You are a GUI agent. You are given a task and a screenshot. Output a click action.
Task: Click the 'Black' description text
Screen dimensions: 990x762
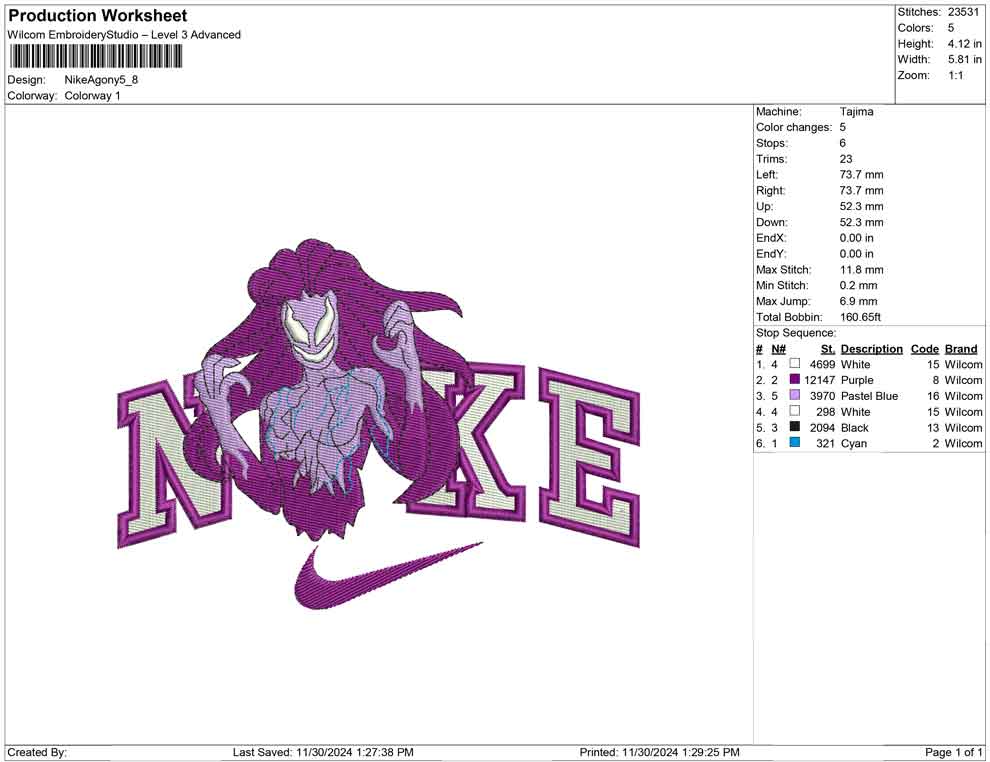(x=855, y=427)
